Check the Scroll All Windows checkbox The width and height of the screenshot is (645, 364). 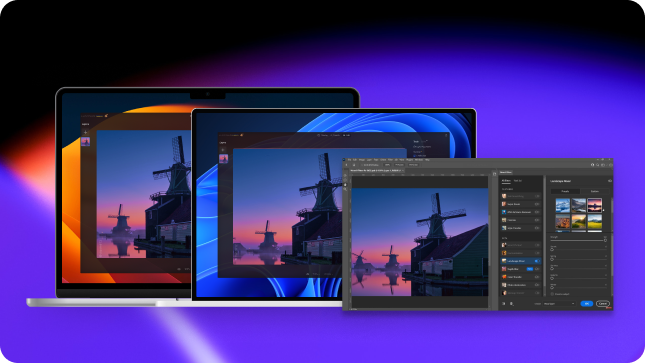coord(362,165)
